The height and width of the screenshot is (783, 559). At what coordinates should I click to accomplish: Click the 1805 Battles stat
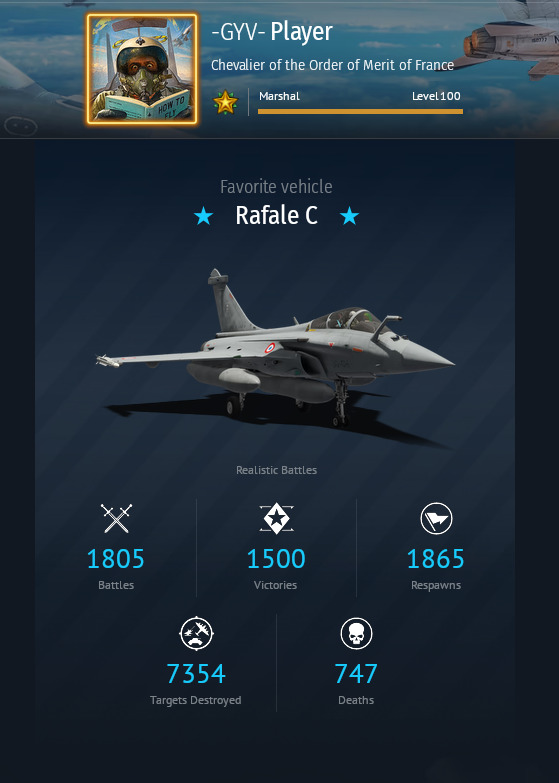pos(116,558)
